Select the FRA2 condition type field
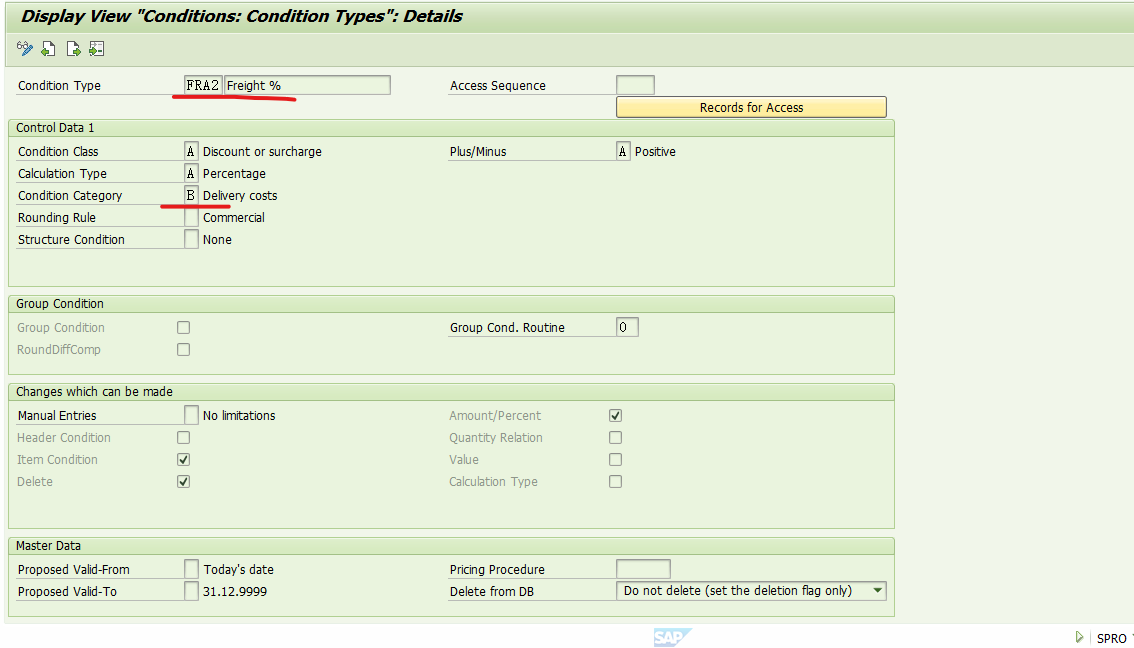The width and height of the screenshot is (1134, 648). click(202, 85)
